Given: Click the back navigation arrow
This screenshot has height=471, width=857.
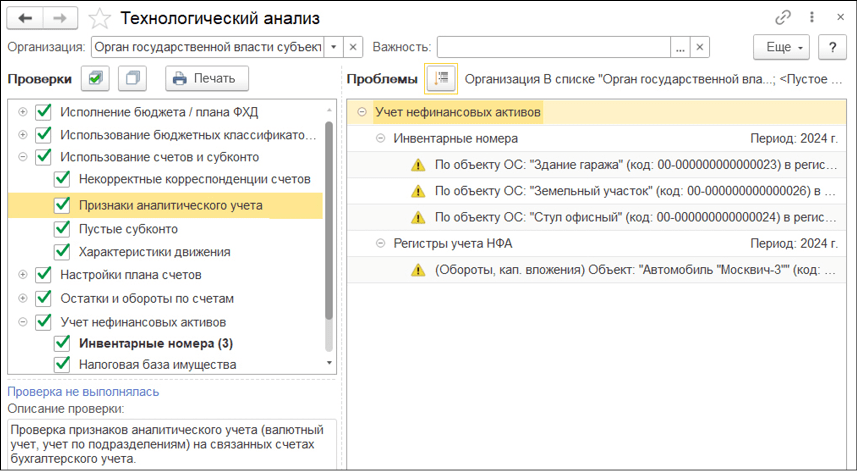Looking at the screenshot, I should coord(25,18).
